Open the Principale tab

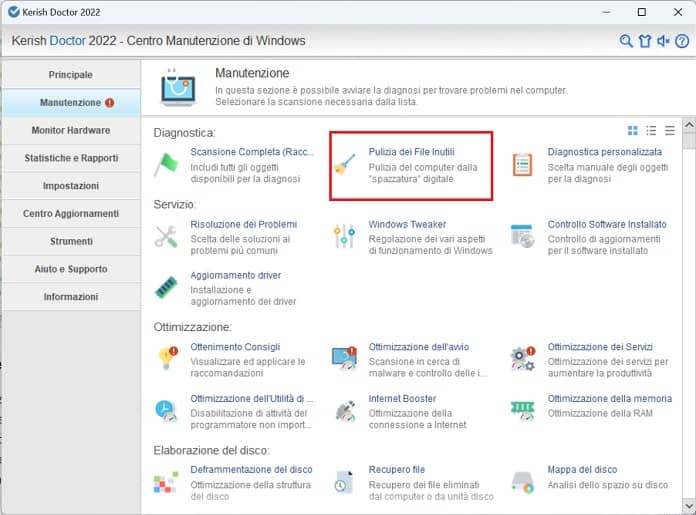pyautogui.click(x=71, y=75)
